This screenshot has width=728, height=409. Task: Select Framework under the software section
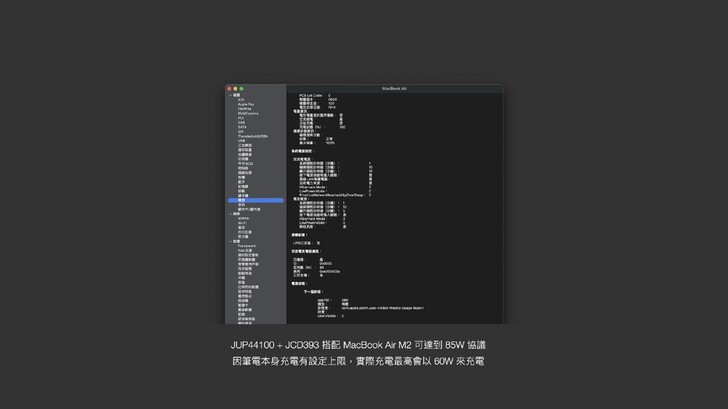coord(247,246)
